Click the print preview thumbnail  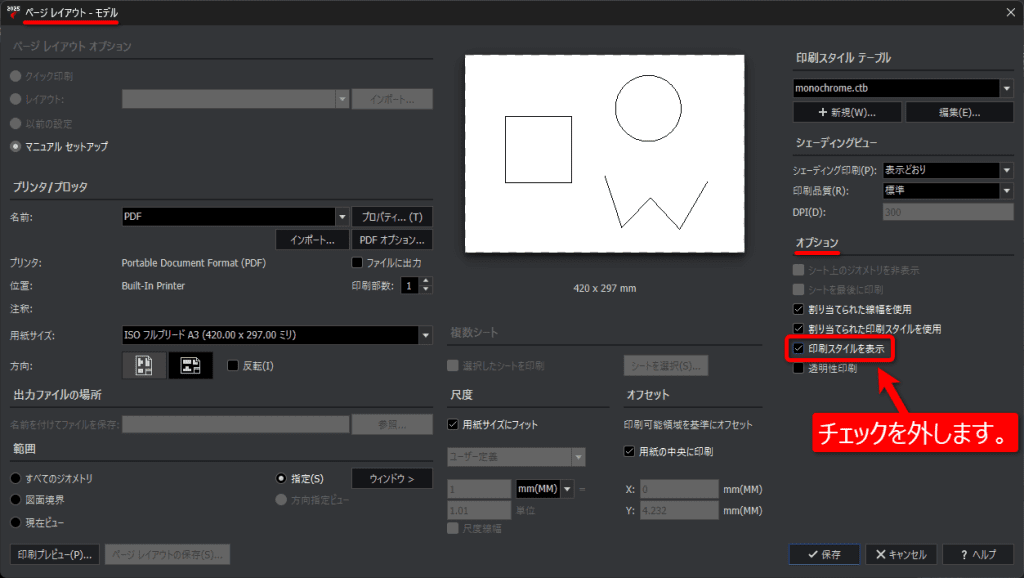(x=604, y=153)
